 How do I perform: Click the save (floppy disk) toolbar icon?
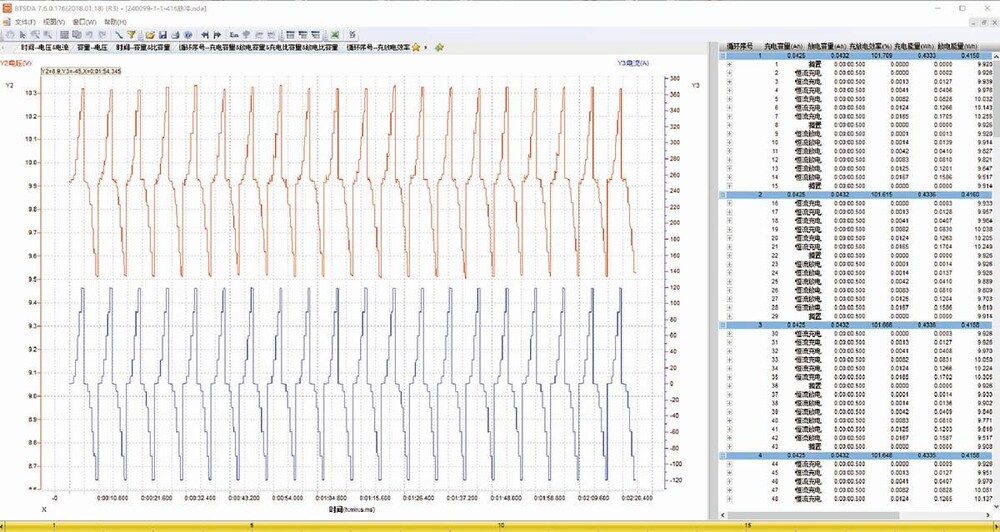point(162,34)
